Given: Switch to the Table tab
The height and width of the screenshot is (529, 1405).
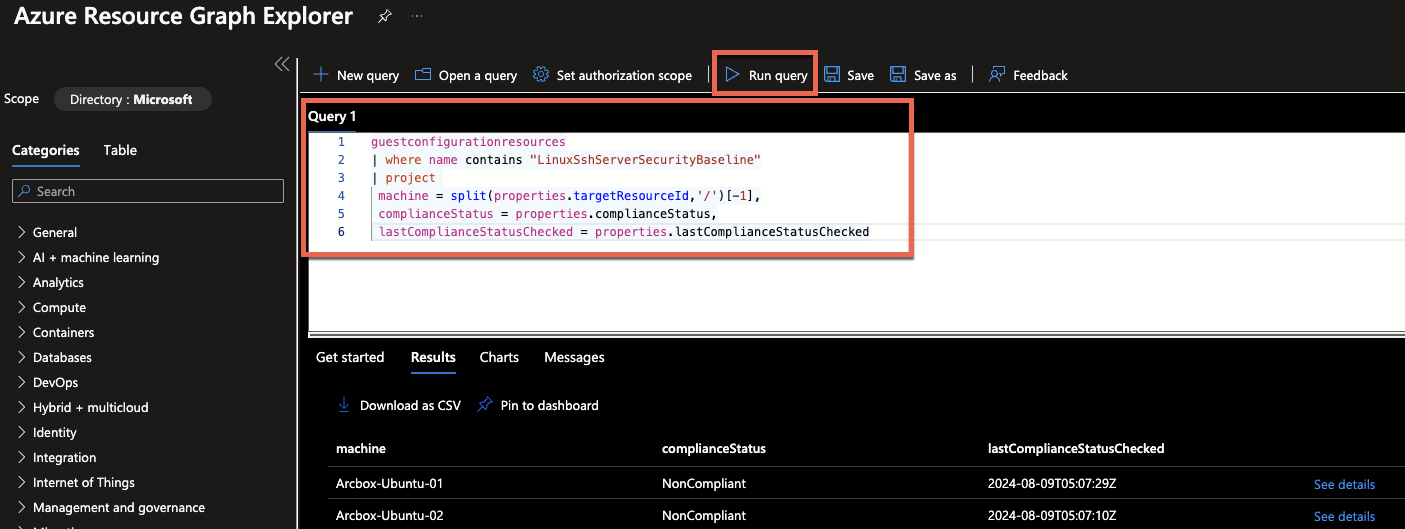Looking at the screenshot, I should [120, 150].
